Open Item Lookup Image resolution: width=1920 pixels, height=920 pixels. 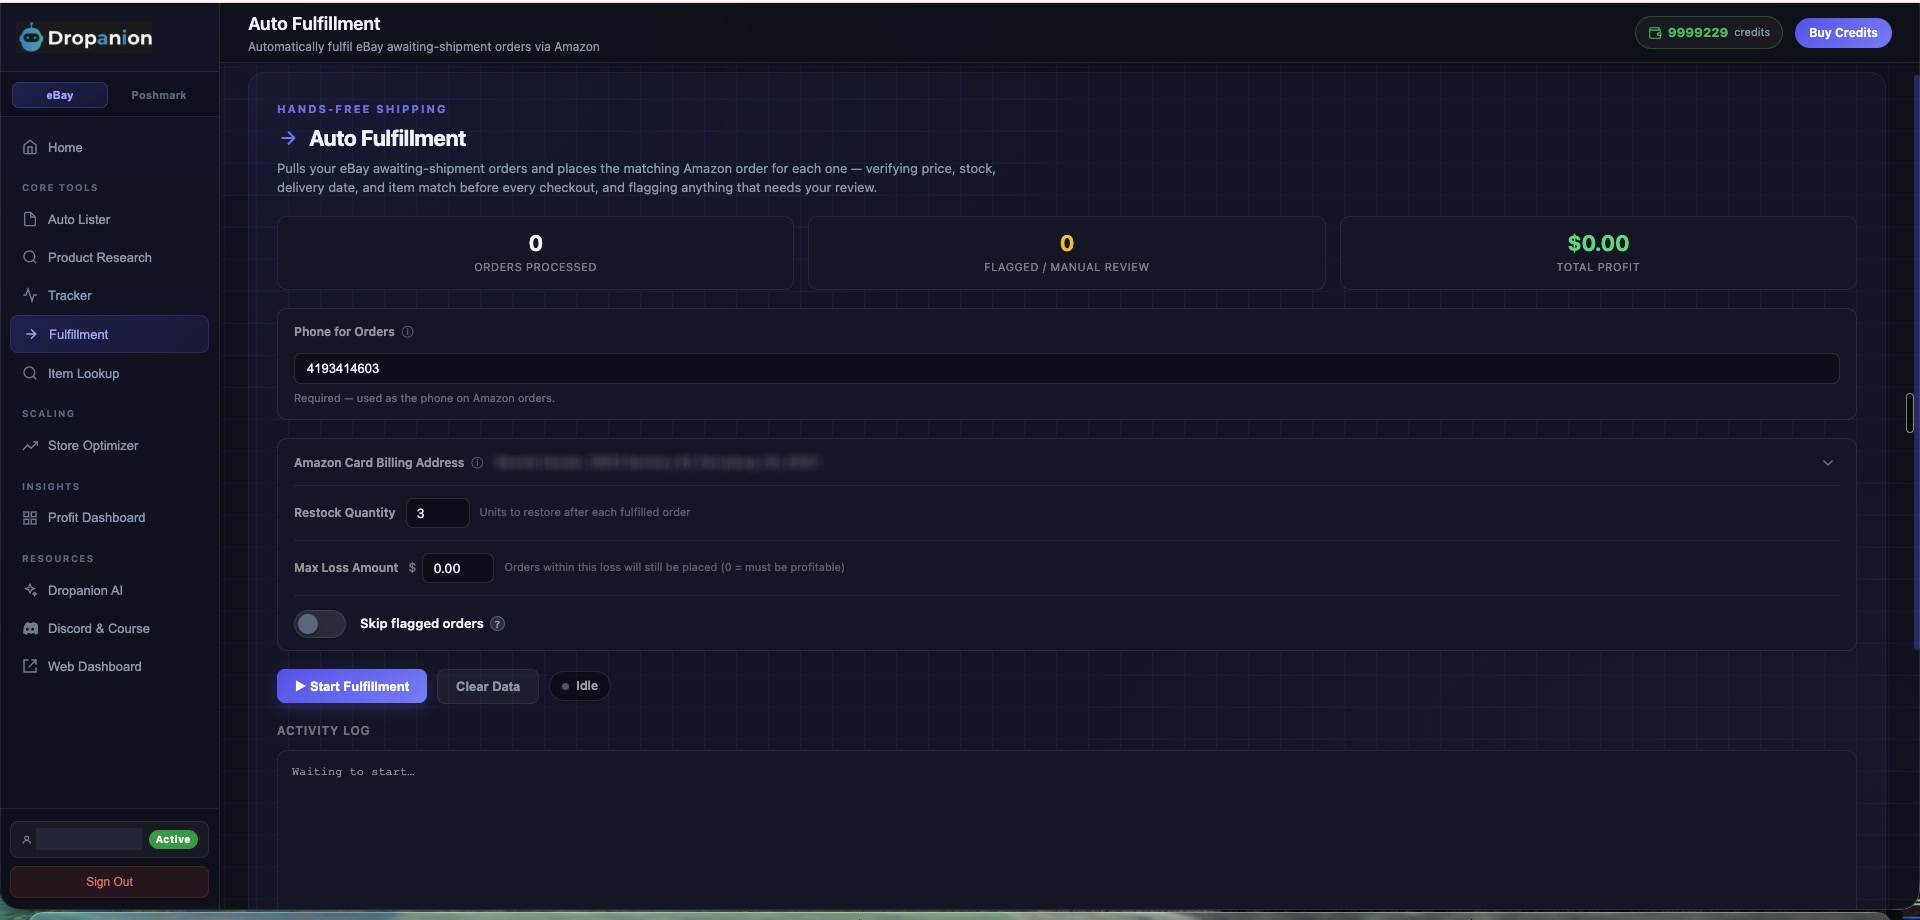tap(109, 373)
